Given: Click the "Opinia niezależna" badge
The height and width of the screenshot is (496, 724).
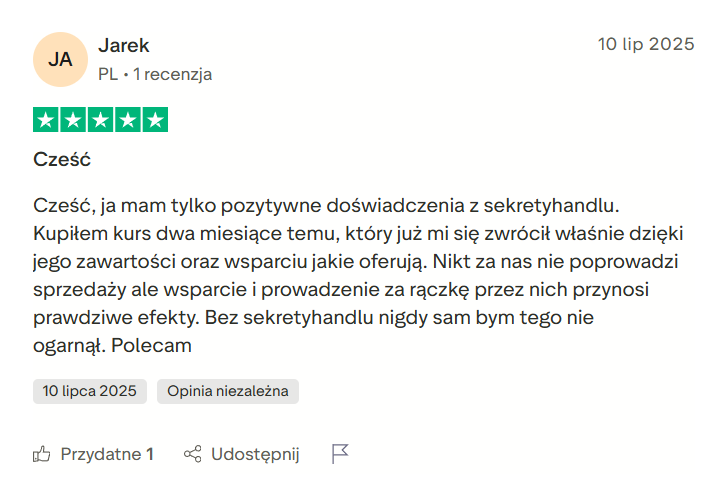Looking at the screenshot, I should pyautogui.click(x=228, y=391).
